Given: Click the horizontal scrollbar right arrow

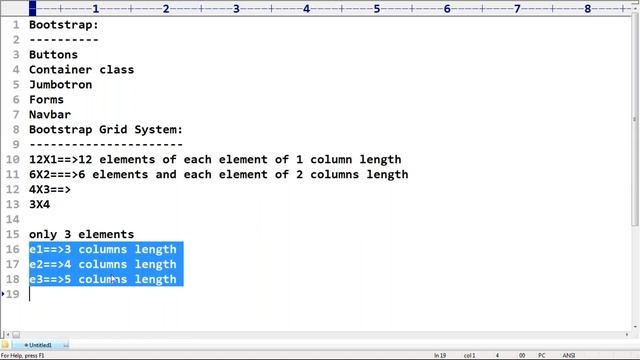Looking at the screenshot, I should pos(627,335).
